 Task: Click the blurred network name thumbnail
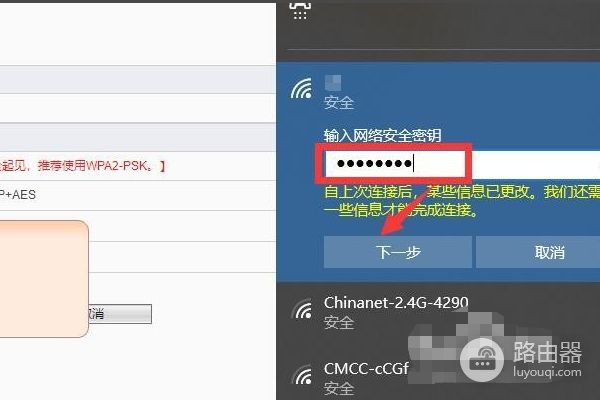tap(333, 82)
